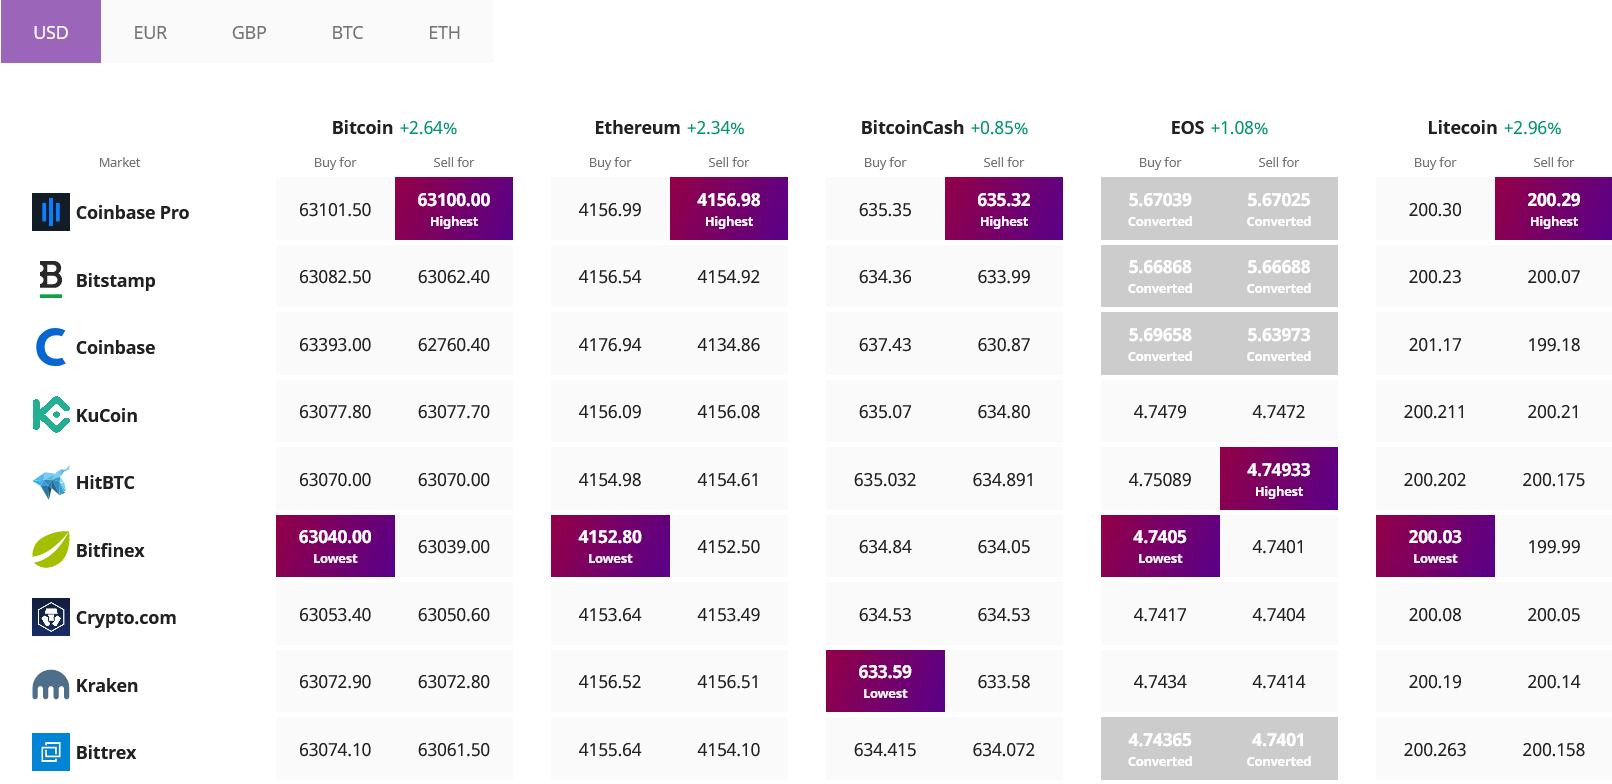Click Kraken Bitcoin buy price 63072.90
Image resolution: width=1612 pixels, height=784 pixels.
[335, 681]
